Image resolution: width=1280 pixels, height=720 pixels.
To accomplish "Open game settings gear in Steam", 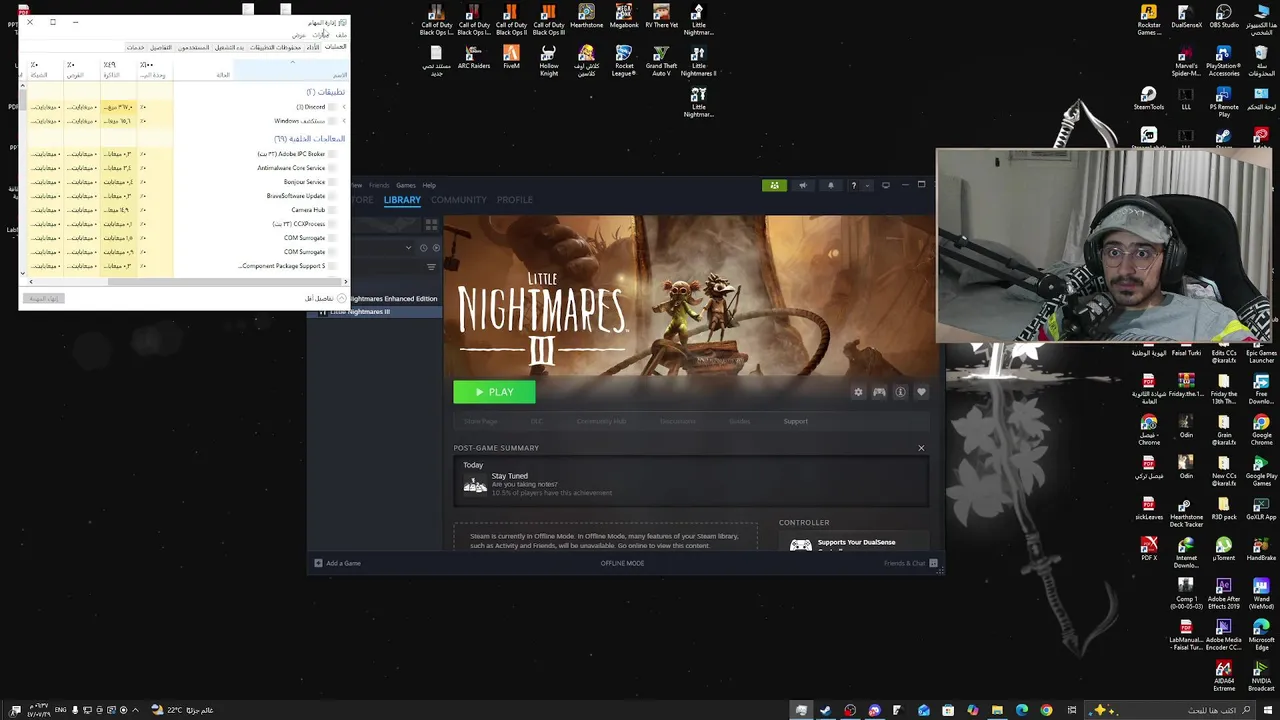I will click(858, 392).
